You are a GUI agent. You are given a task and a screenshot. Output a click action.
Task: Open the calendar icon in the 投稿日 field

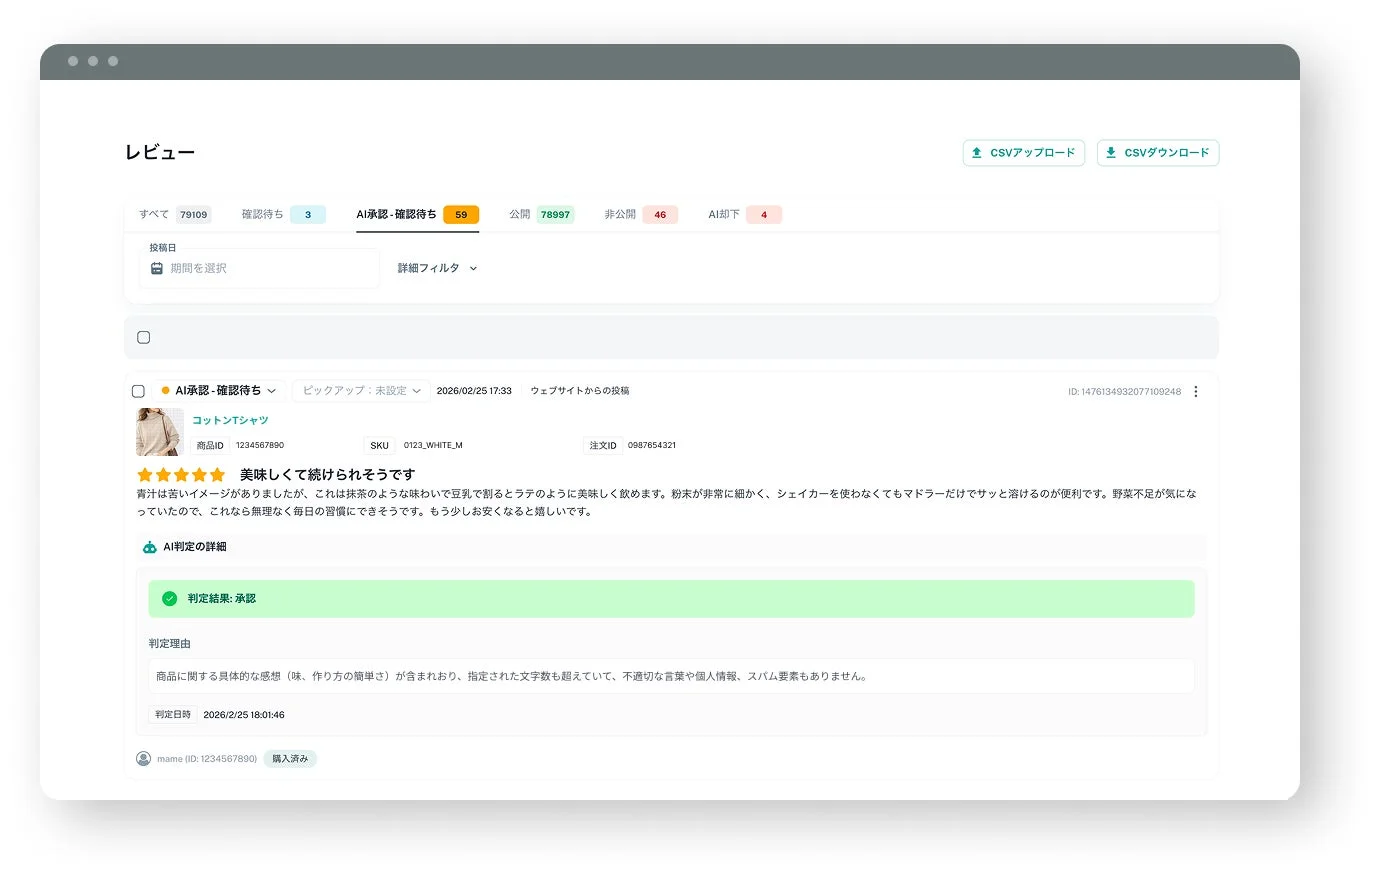point(157,268)
